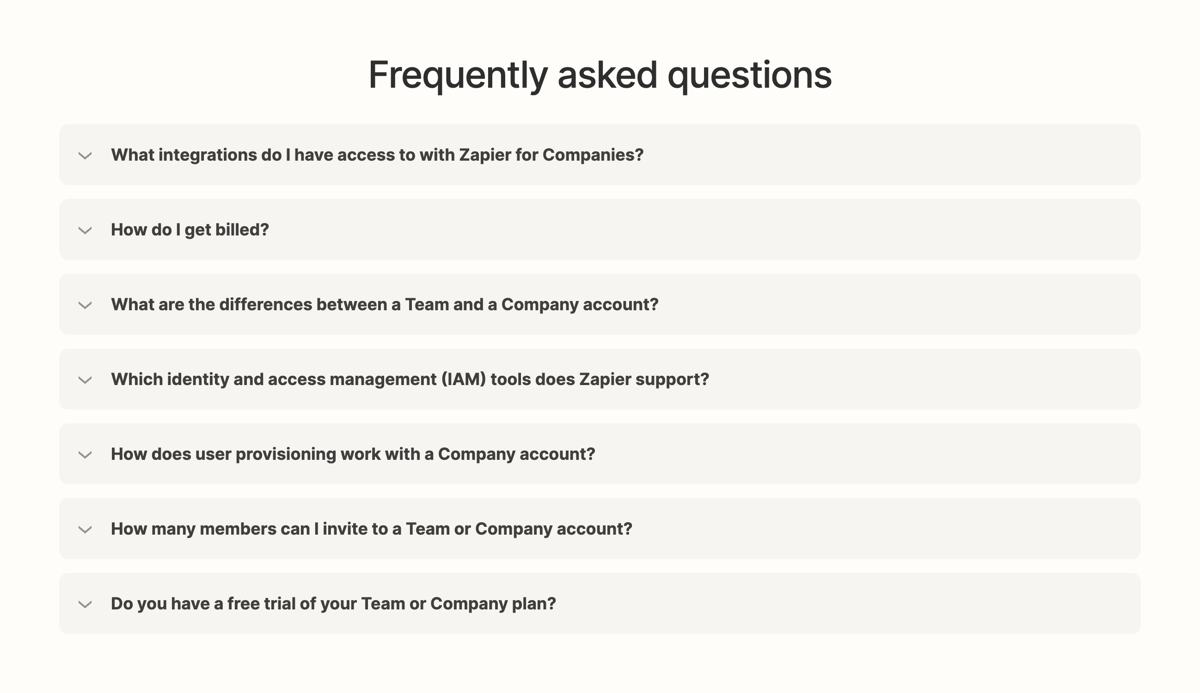Click 'What integrations do I have access to' text
Image resolution: width=1200 pixels, height=693 pixels.
tap(377, 155)
